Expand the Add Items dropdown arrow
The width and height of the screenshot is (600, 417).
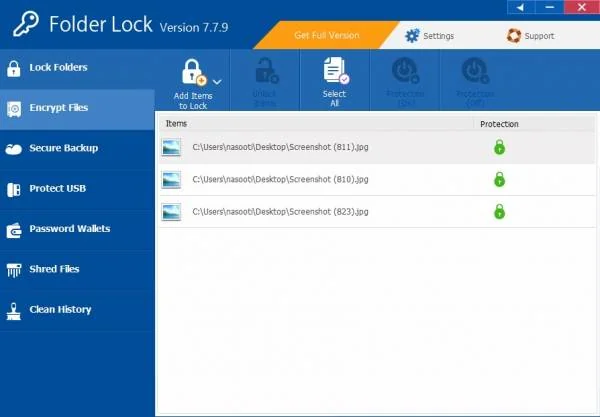click(x=217, y=82)
